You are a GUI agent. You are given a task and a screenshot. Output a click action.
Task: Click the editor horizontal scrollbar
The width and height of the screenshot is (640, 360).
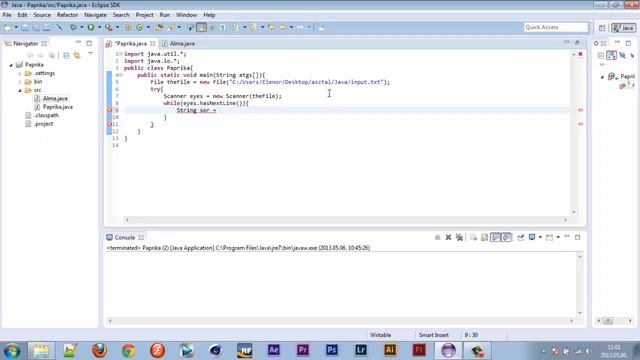coord(346,220)
